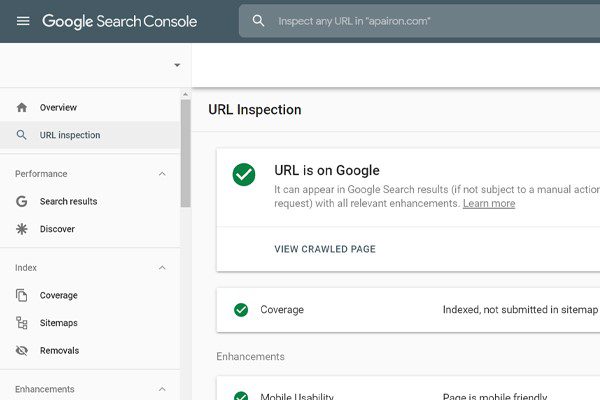Viewport: 600px width, 400px height.
Task: Click the Google G Search results icon
Action: 21,201
